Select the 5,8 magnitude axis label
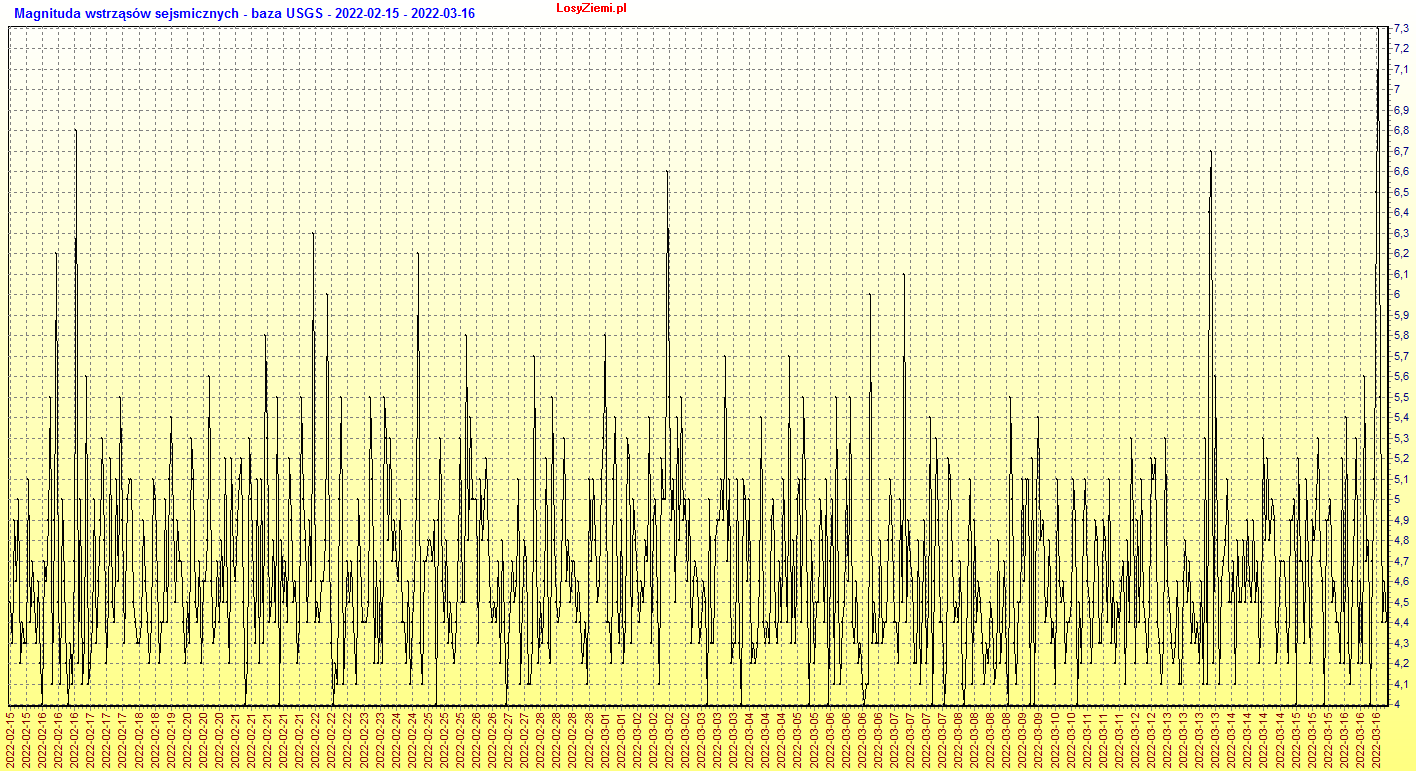The width and height of the screenshot is (1416, 771). pyautogui.click(x=1401, y=336)
